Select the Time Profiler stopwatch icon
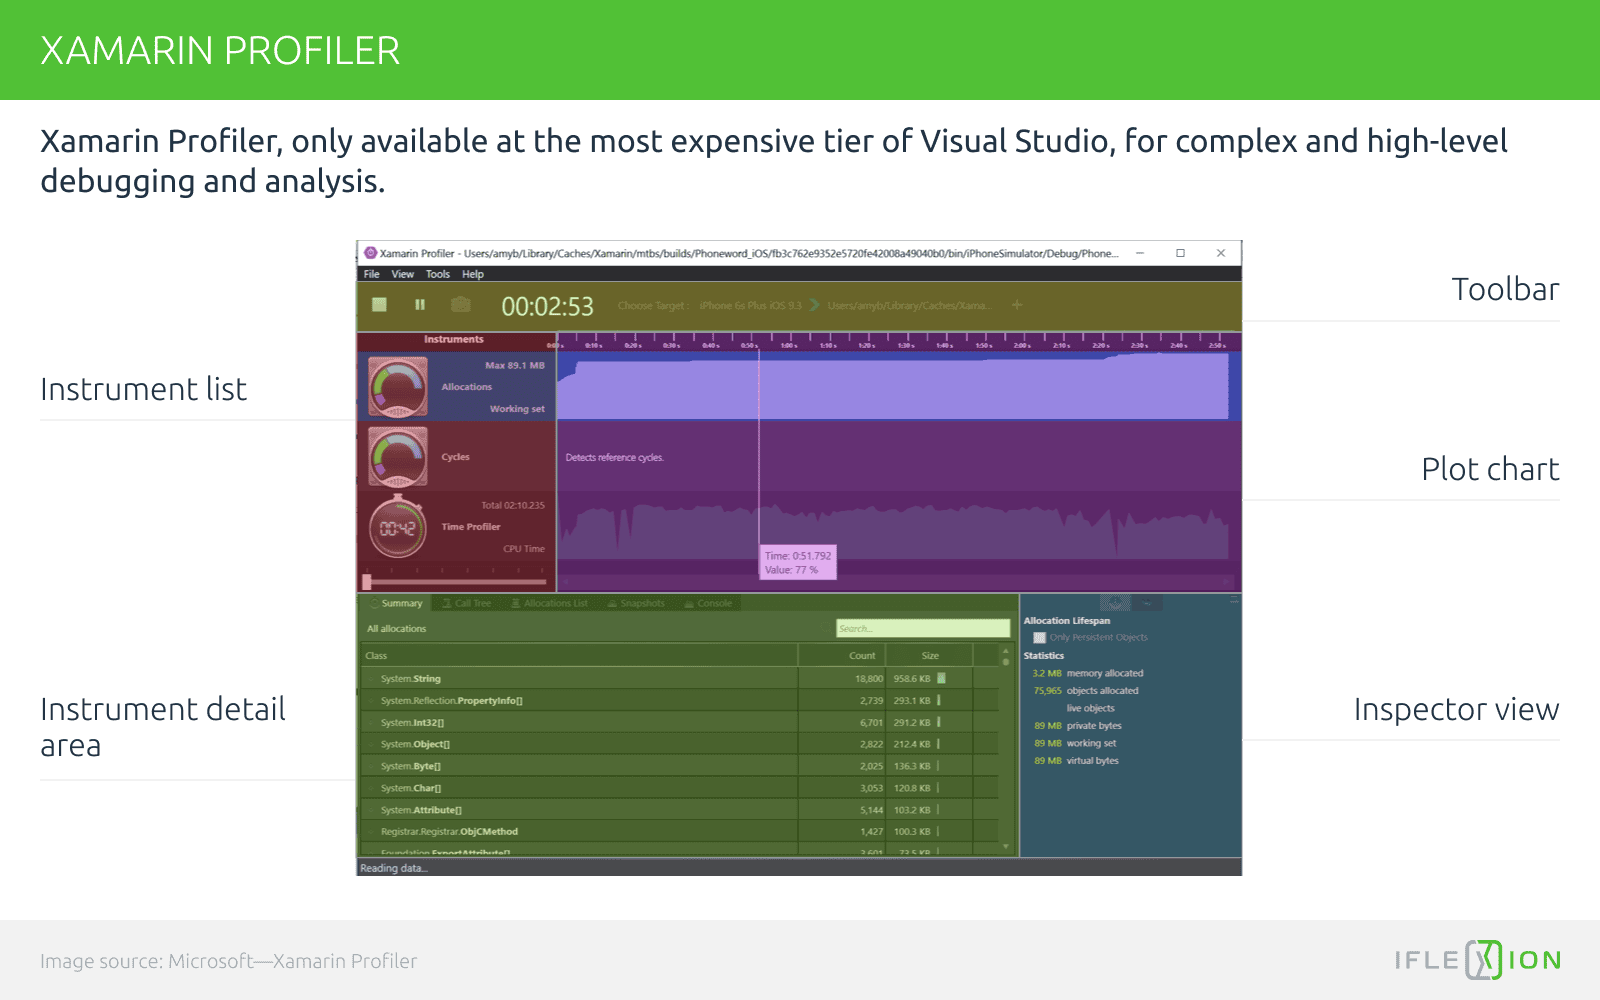Screen dimensions: 1600x1000 coord(398,527)
